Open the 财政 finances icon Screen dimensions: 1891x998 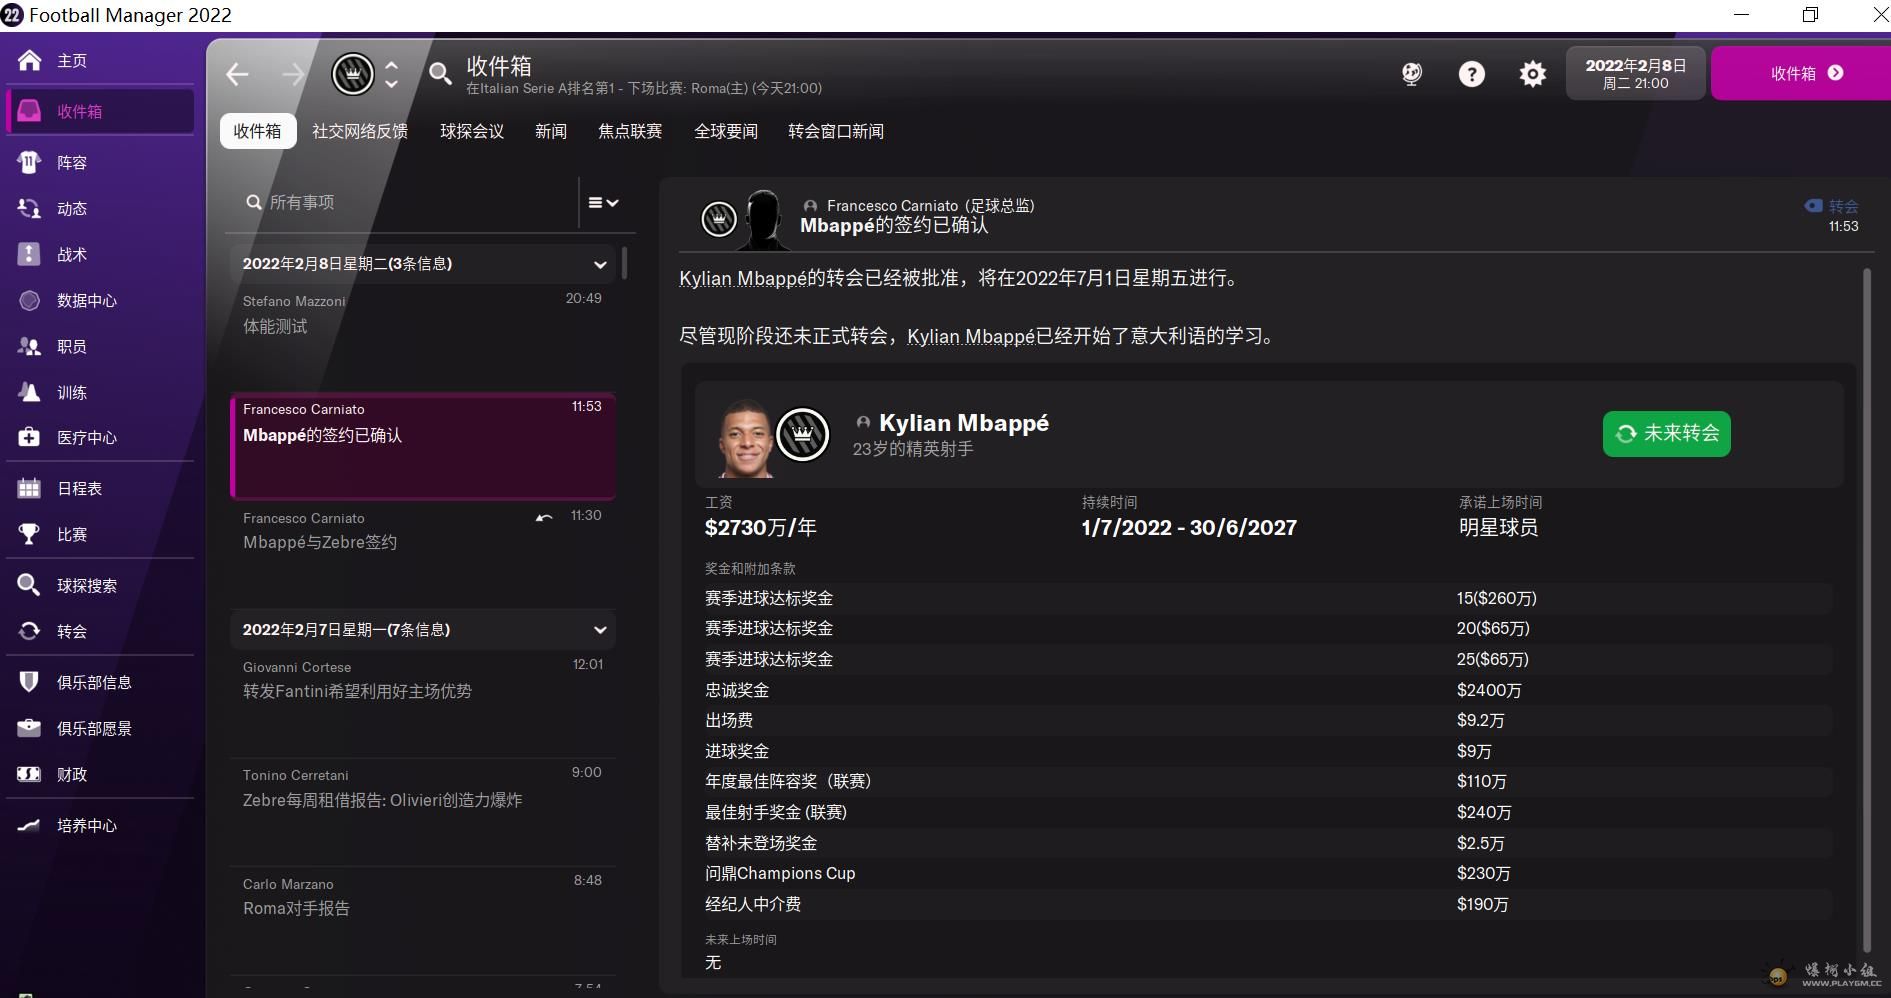30,774
